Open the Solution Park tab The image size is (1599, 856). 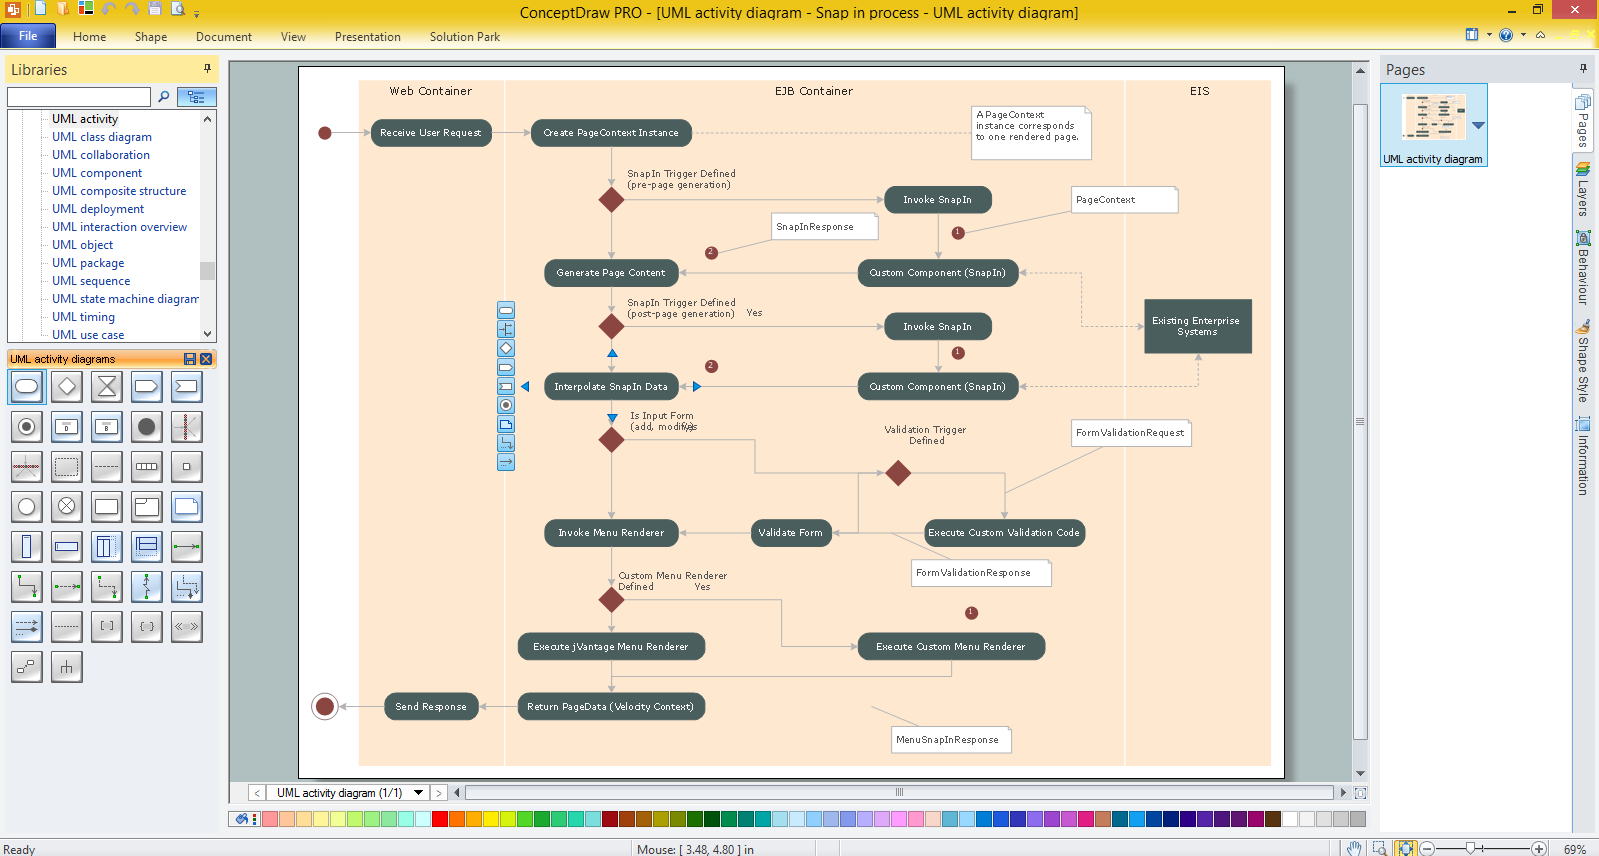tap(465, 37)
